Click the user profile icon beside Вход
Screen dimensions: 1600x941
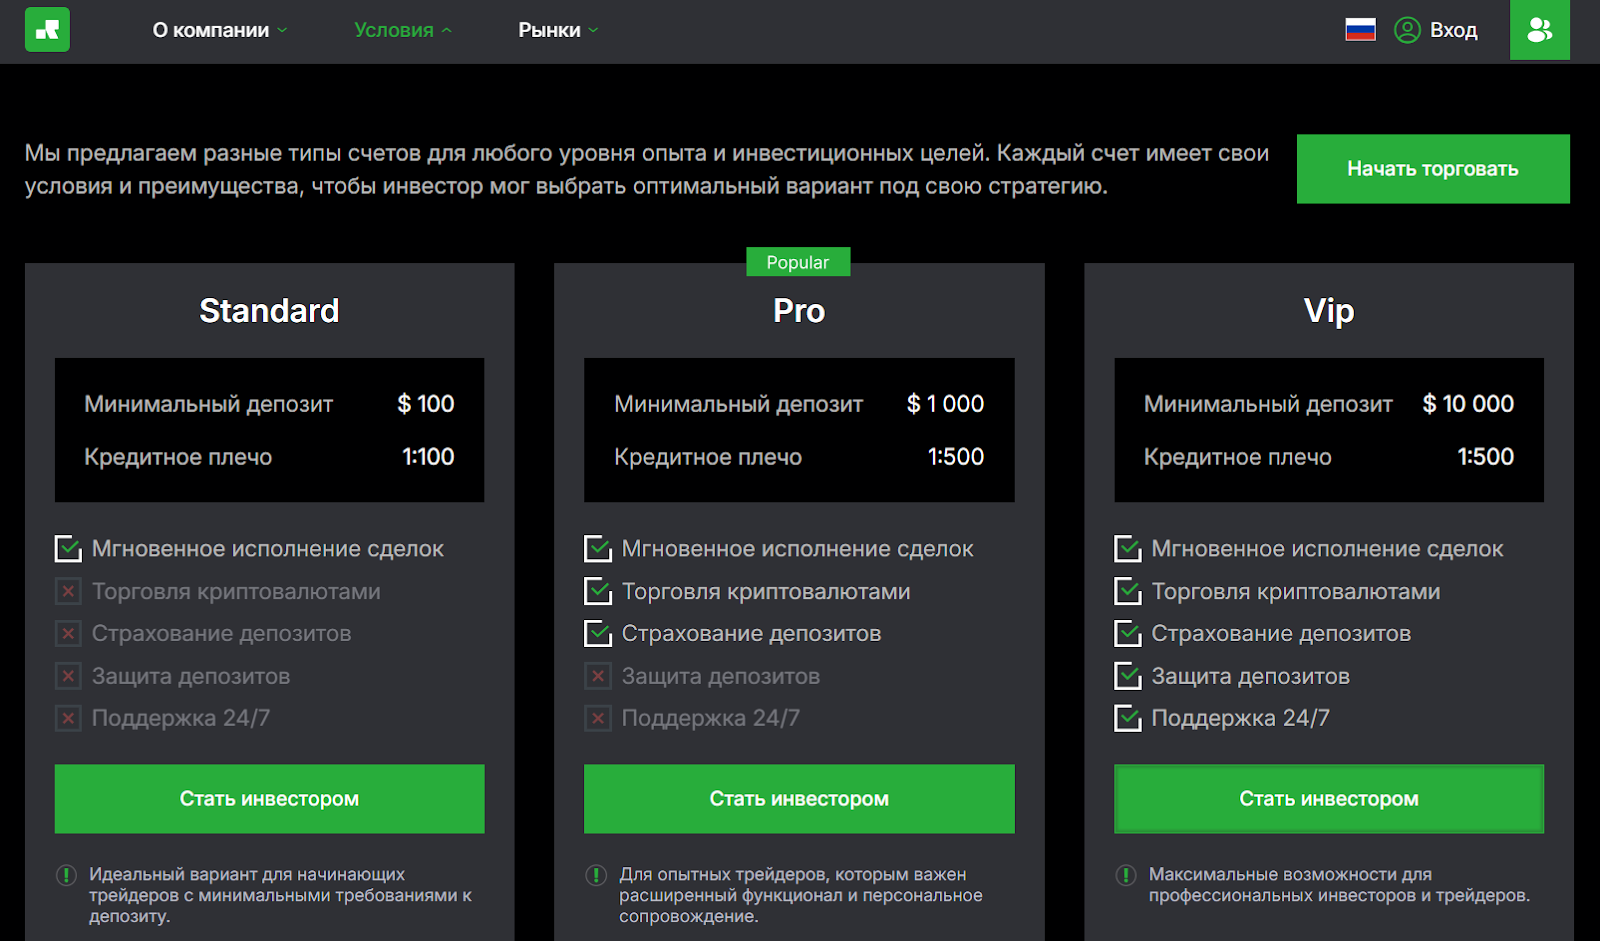tap(1407, 30)
